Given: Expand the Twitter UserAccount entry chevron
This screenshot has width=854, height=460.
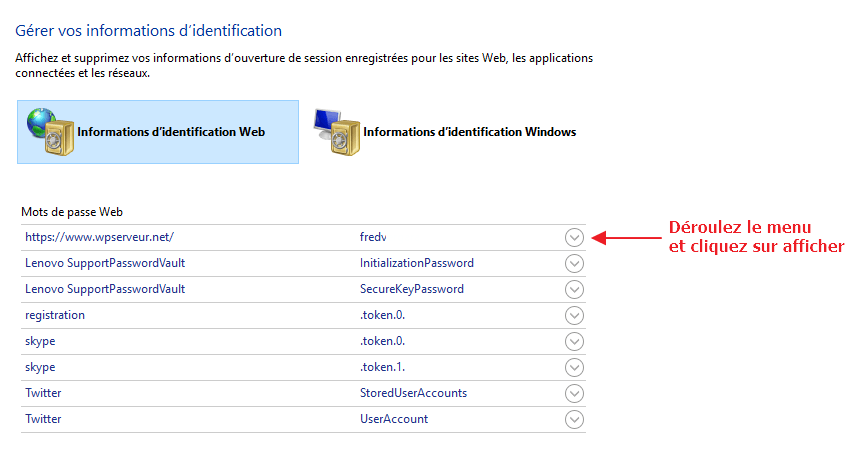Looking at the screenshot, I should coord(574,420).
